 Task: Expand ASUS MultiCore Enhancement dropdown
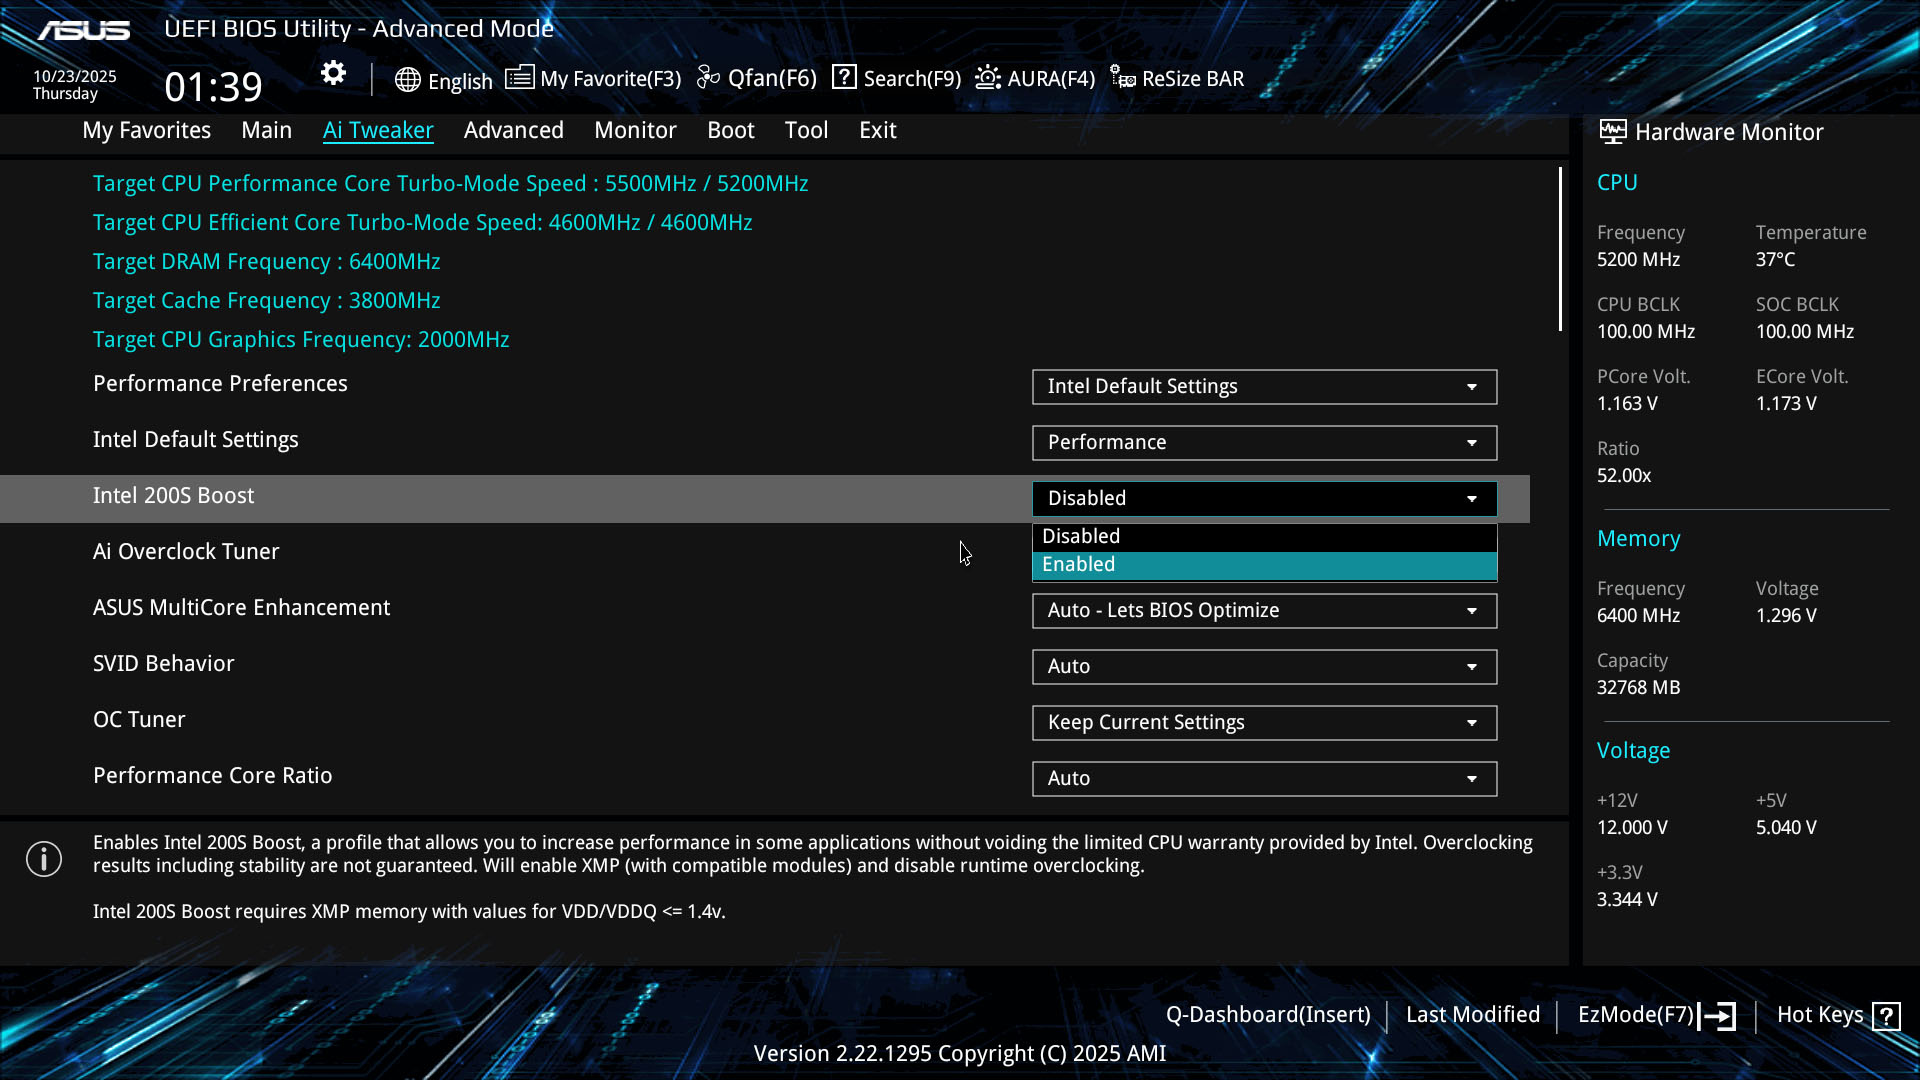(1264, 611)
